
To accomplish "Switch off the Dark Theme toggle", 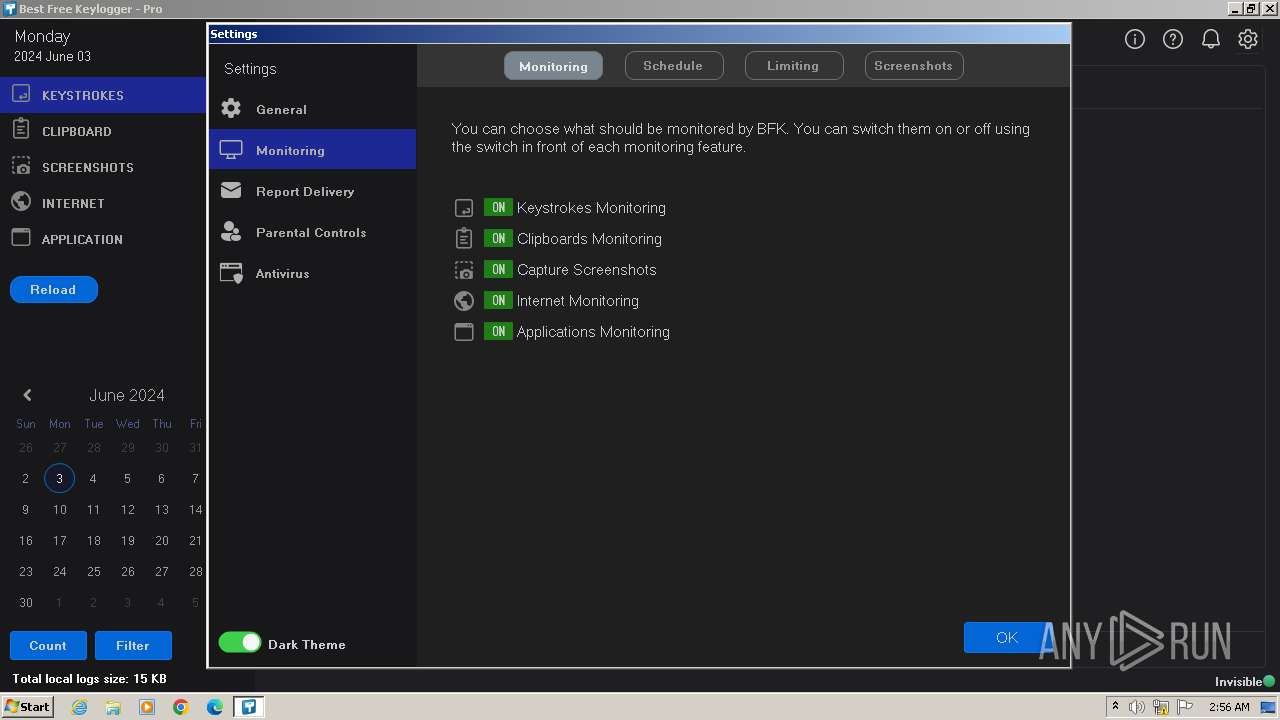I will click(240, 643).
